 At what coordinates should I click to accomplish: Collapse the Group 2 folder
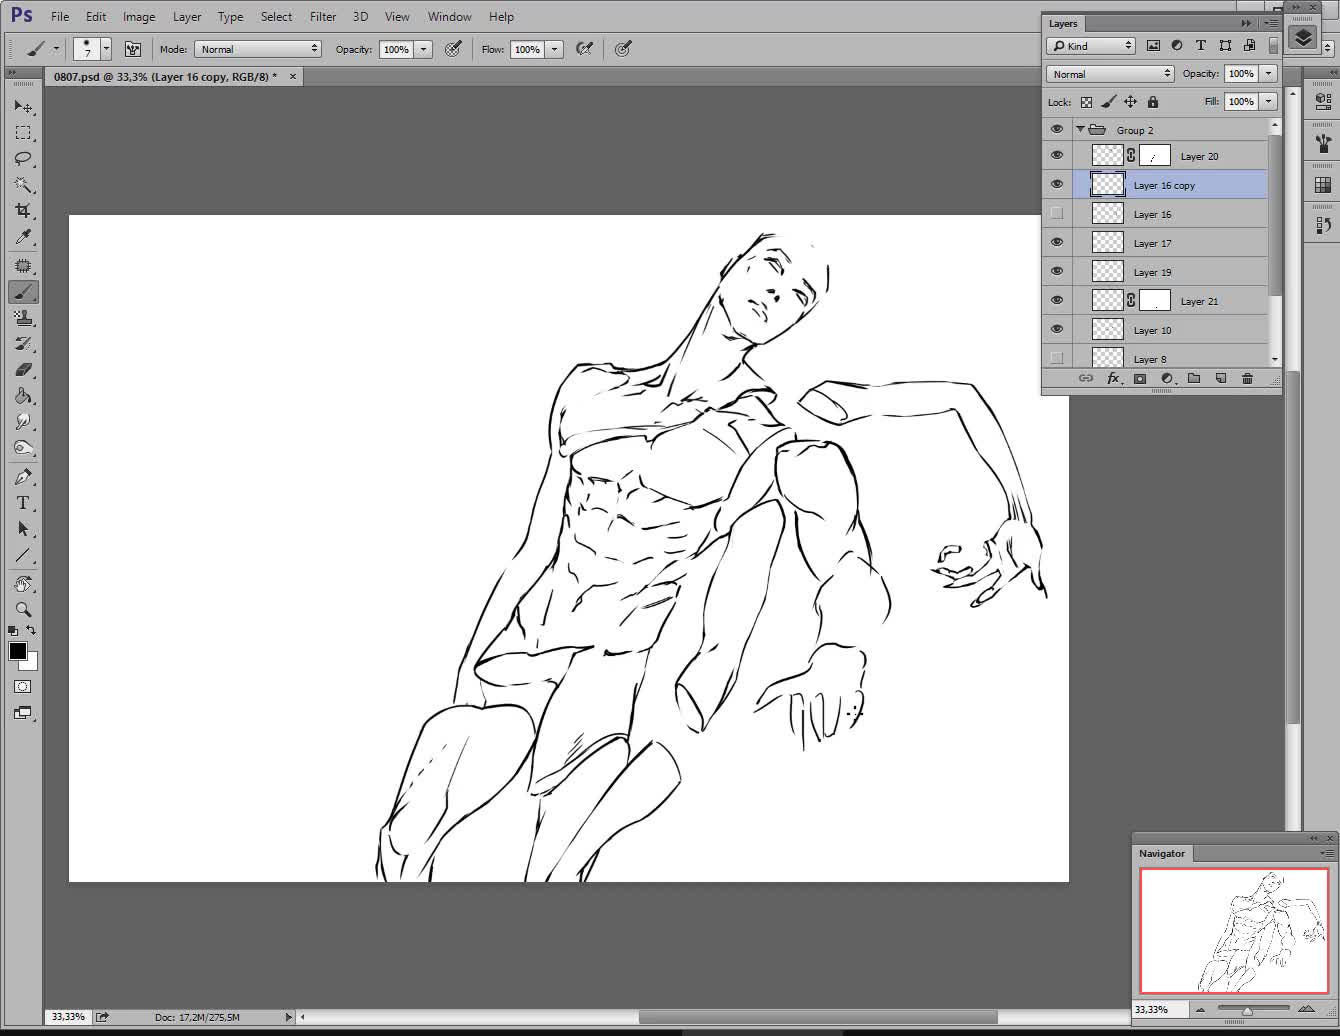(x=1080, y=129)
